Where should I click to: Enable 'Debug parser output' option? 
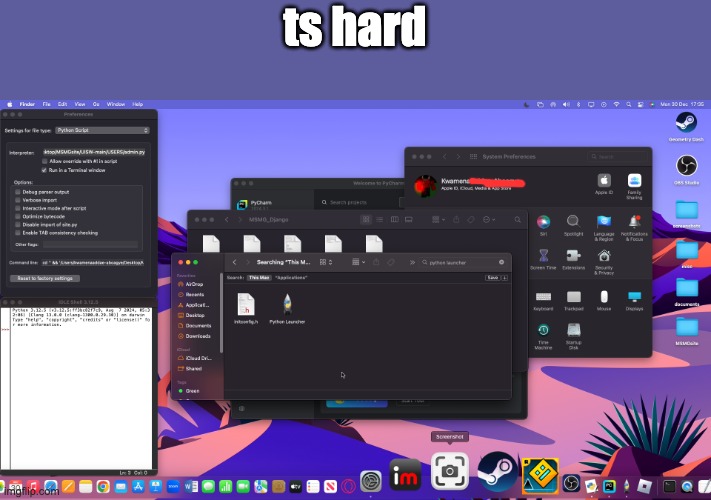pos(18,192)
